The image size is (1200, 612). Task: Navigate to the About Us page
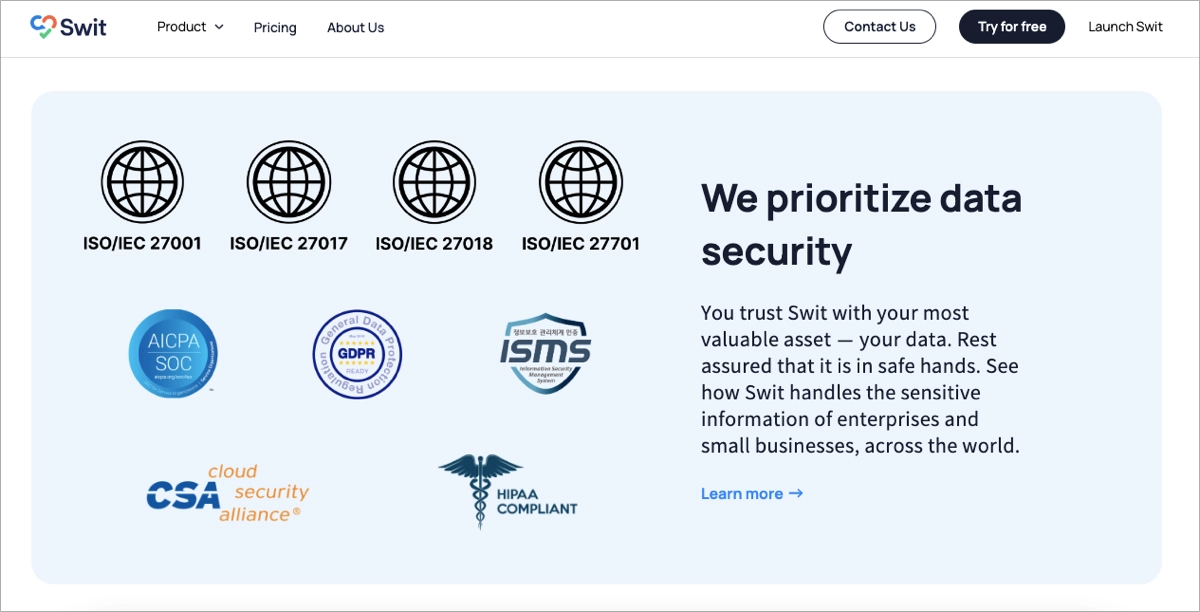tap(355, 27)
